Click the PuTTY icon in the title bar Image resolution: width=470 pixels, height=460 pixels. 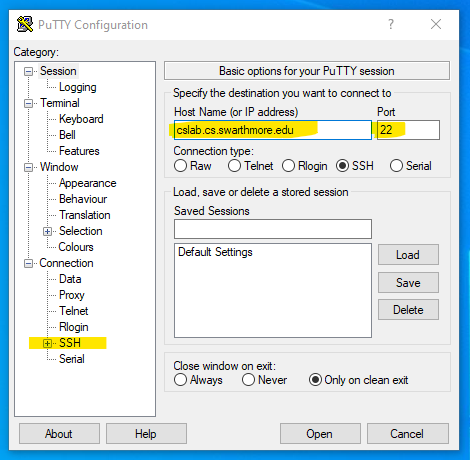coord(25,25)
